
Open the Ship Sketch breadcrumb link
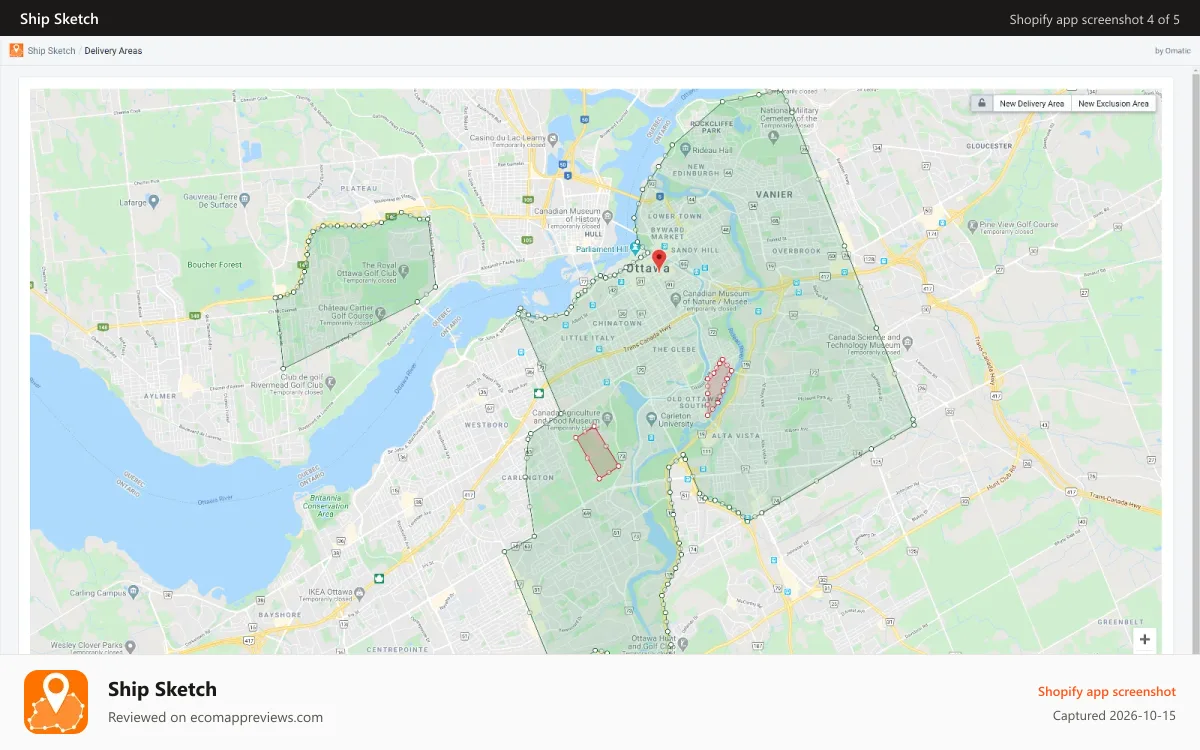click(51, 51)
